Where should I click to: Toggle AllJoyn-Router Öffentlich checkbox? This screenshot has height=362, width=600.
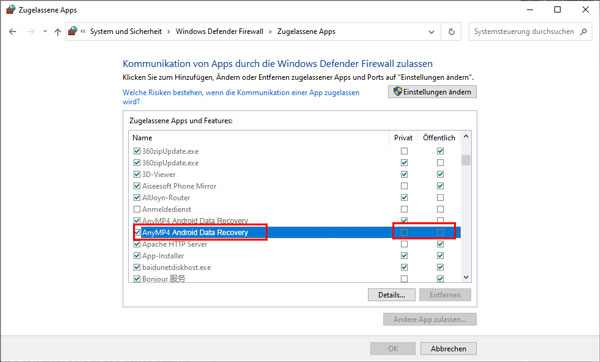coord(440,197)
